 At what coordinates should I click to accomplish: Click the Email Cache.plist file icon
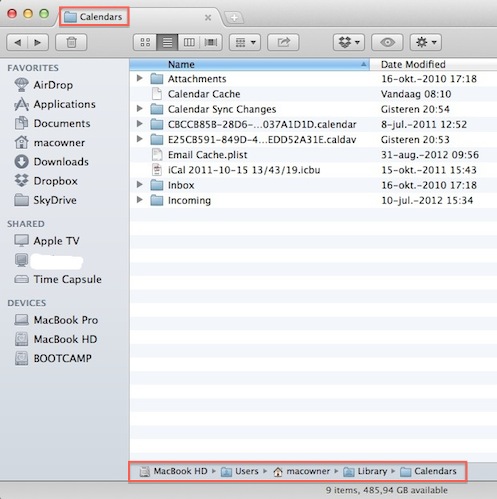click(157, 155)
